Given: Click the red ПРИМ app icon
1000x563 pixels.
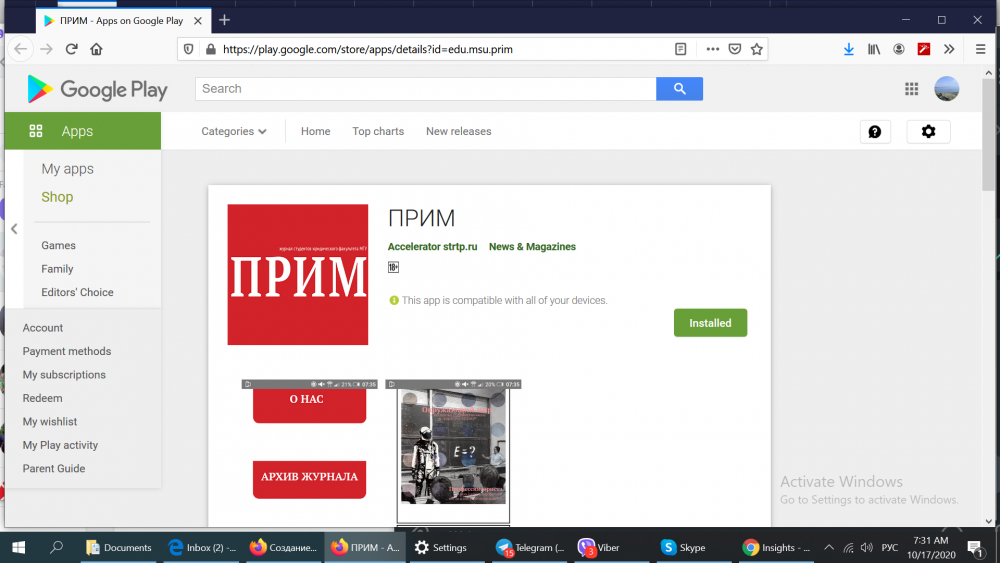Looking at the screenshot, I should click(x=298, y=275).
